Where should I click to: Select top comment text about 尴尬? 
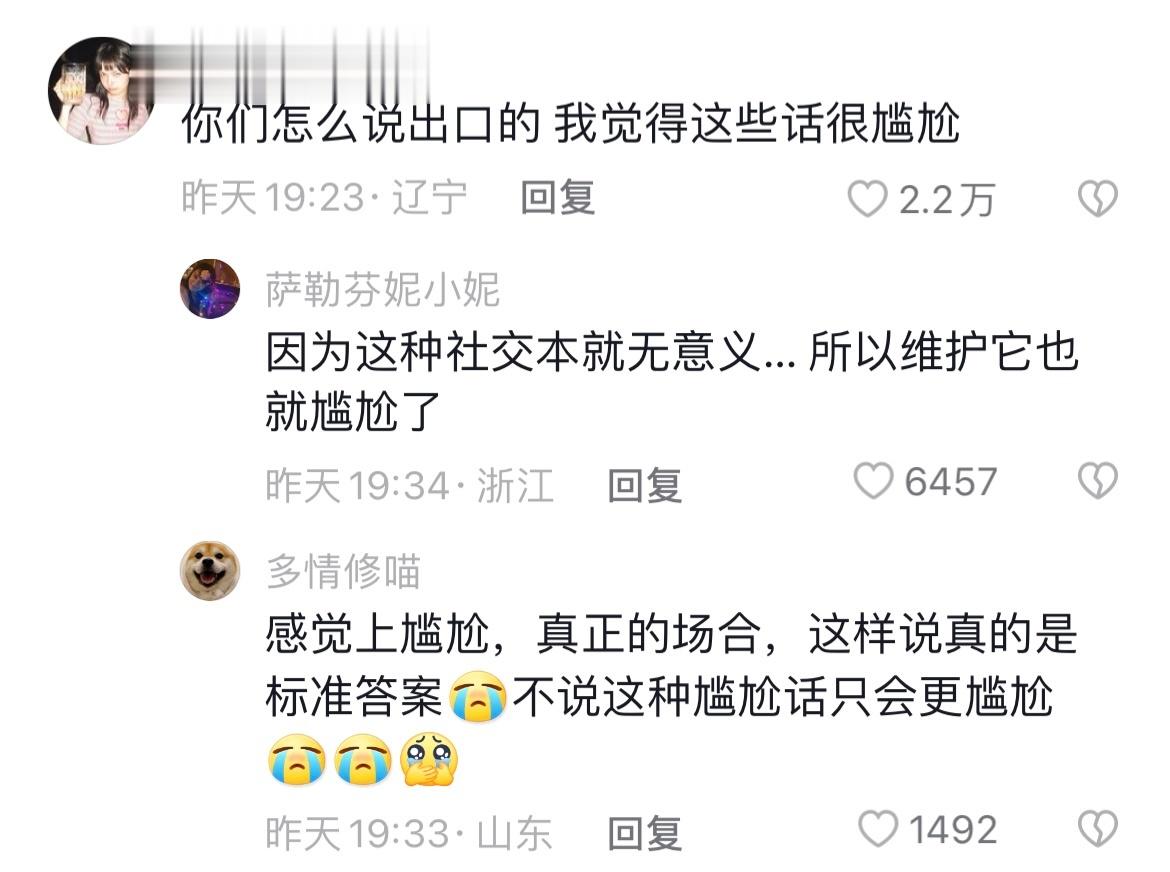click(x=571, y=124)
